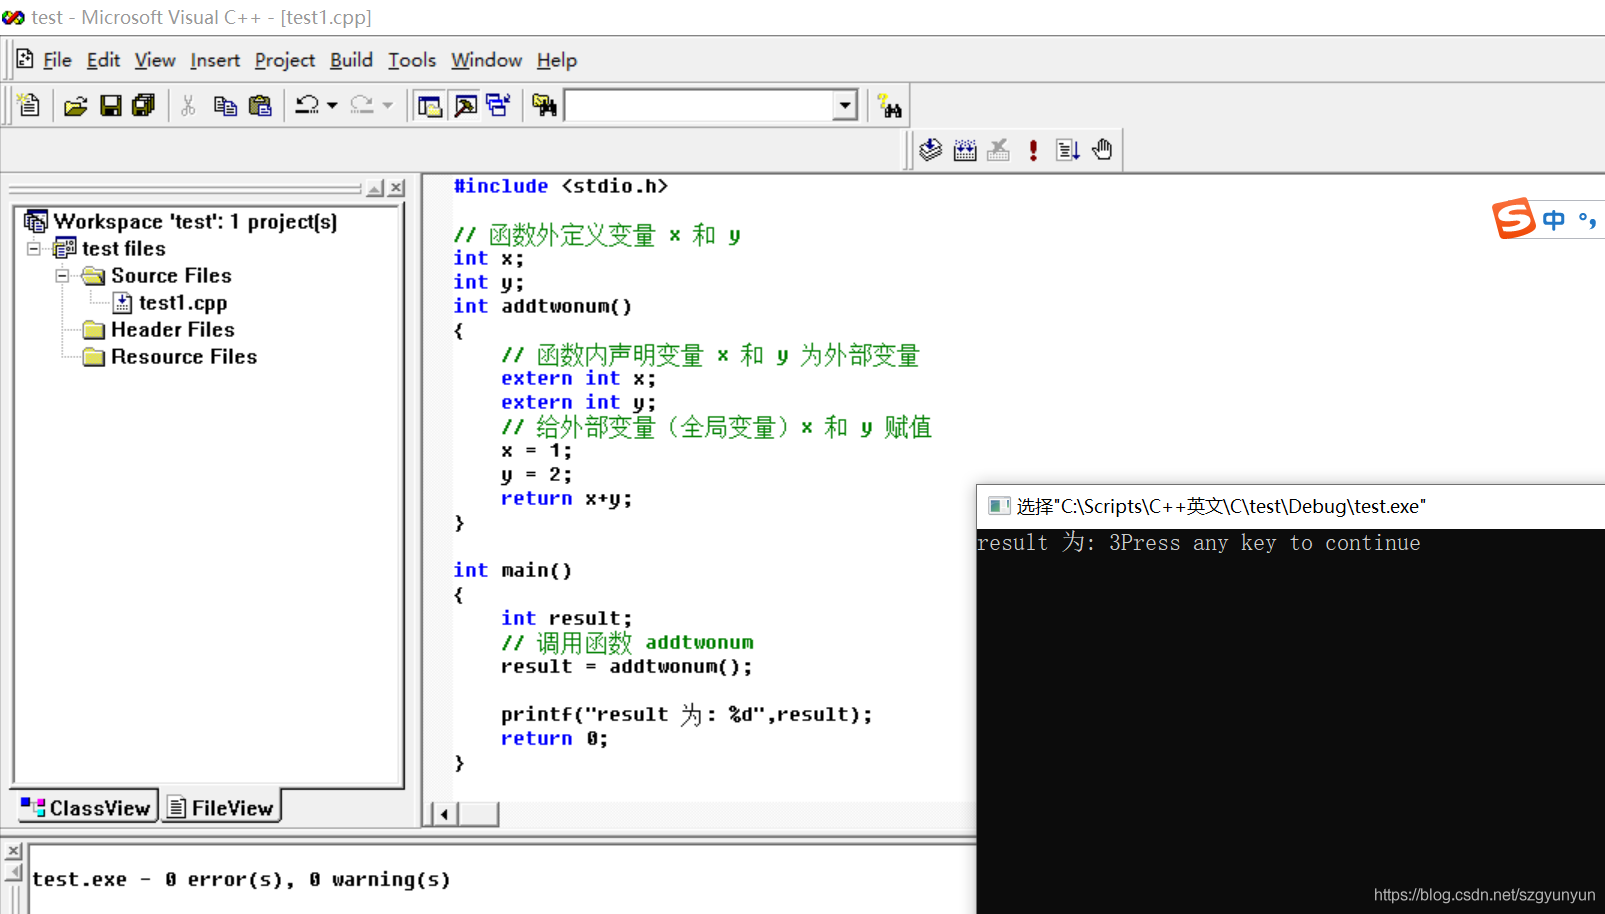
Task: Click the Open file toolbar icon
Action: (x=76, y=105)
